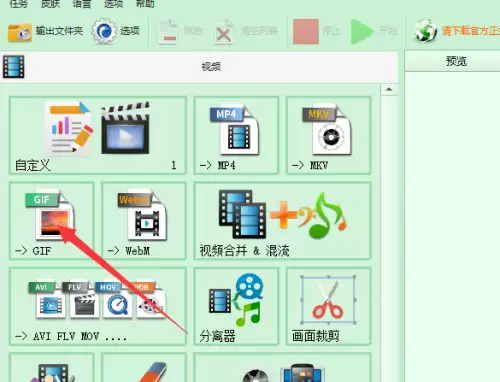Open the 视频合并 & 混流 tile
This screenshot has height=382, width=500.
282,221
